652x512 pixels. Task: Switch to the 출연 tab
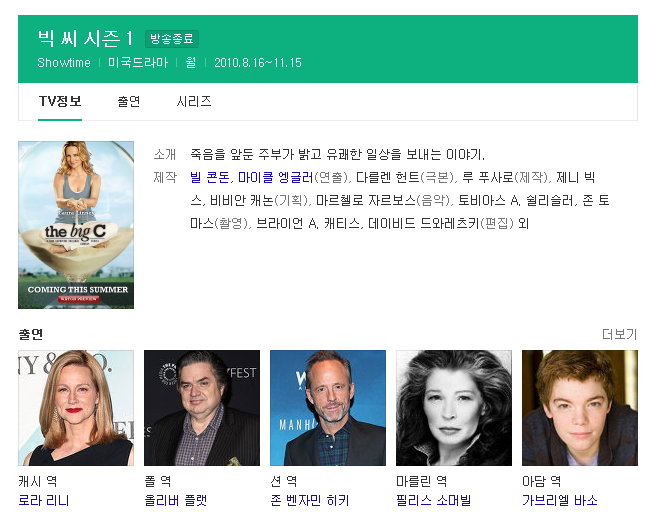129,101
